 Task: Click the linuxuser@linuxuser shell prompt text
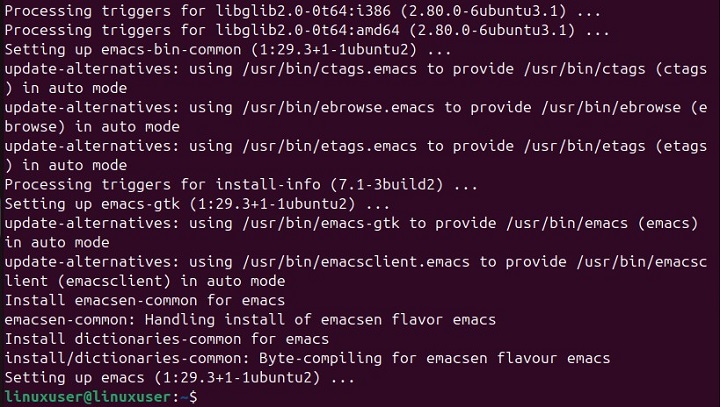click(86, 397)
